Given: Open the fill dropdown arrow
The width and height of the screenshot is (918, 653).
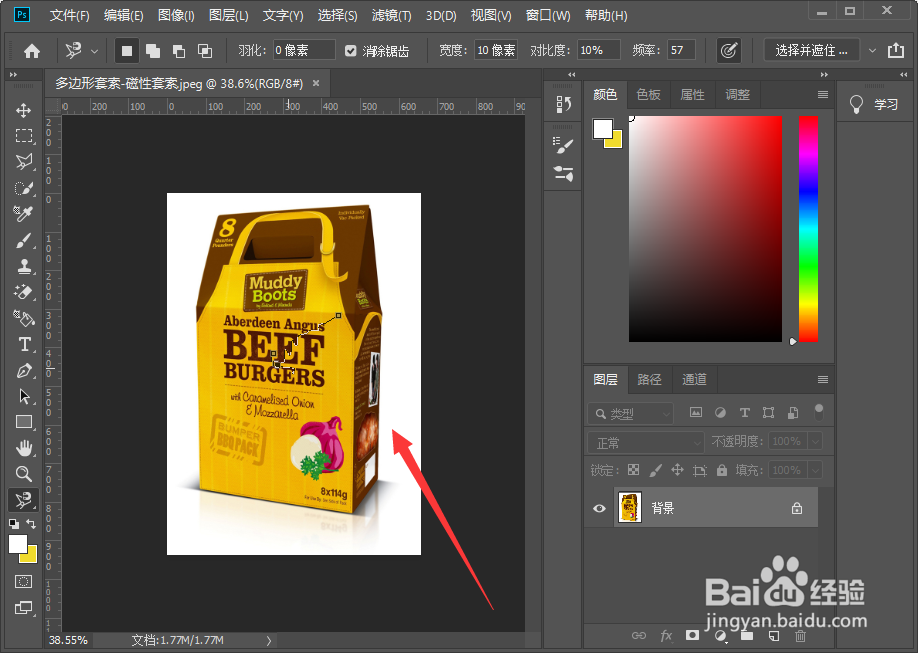Looking at the screenshot, I should click(815, 470).
